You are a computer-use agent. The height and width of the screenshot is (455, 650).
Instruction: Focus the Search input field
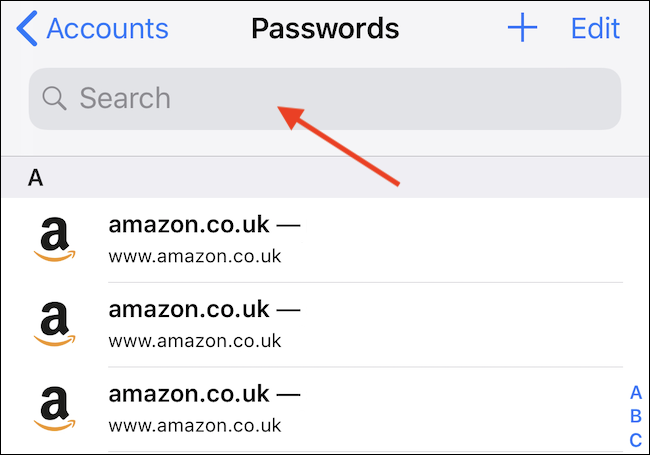(325, 99)
